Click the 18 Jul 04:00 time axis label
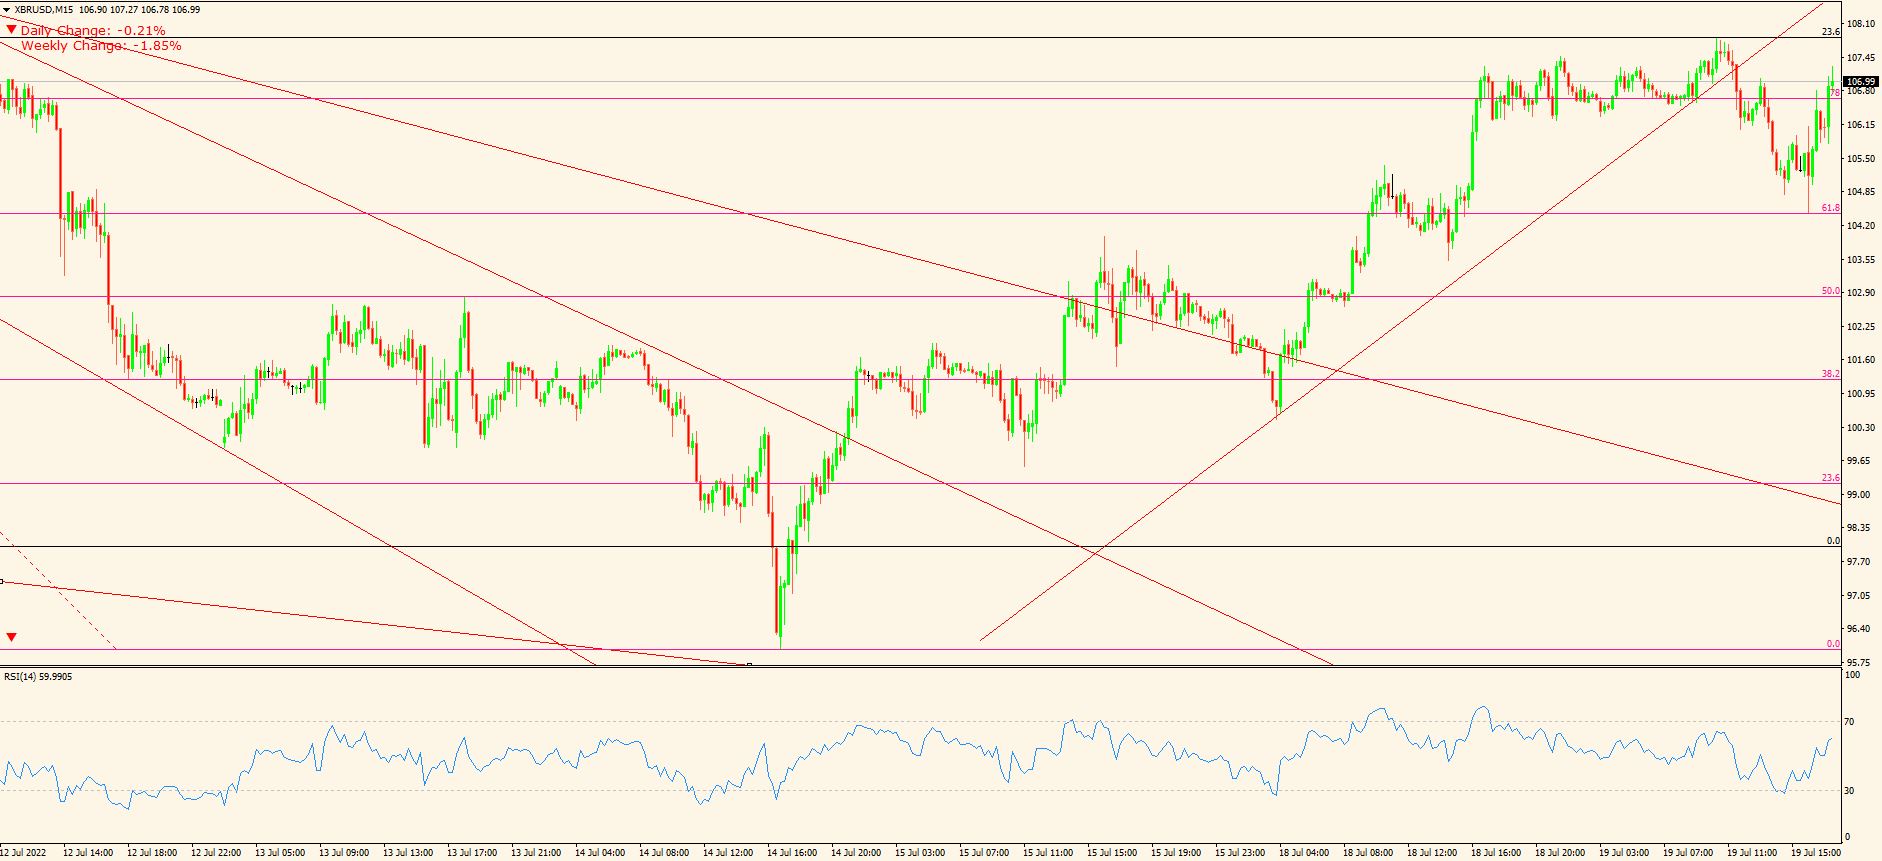Image resolution: width=1882 pixels, height=861 pixels. [1304, 853]
